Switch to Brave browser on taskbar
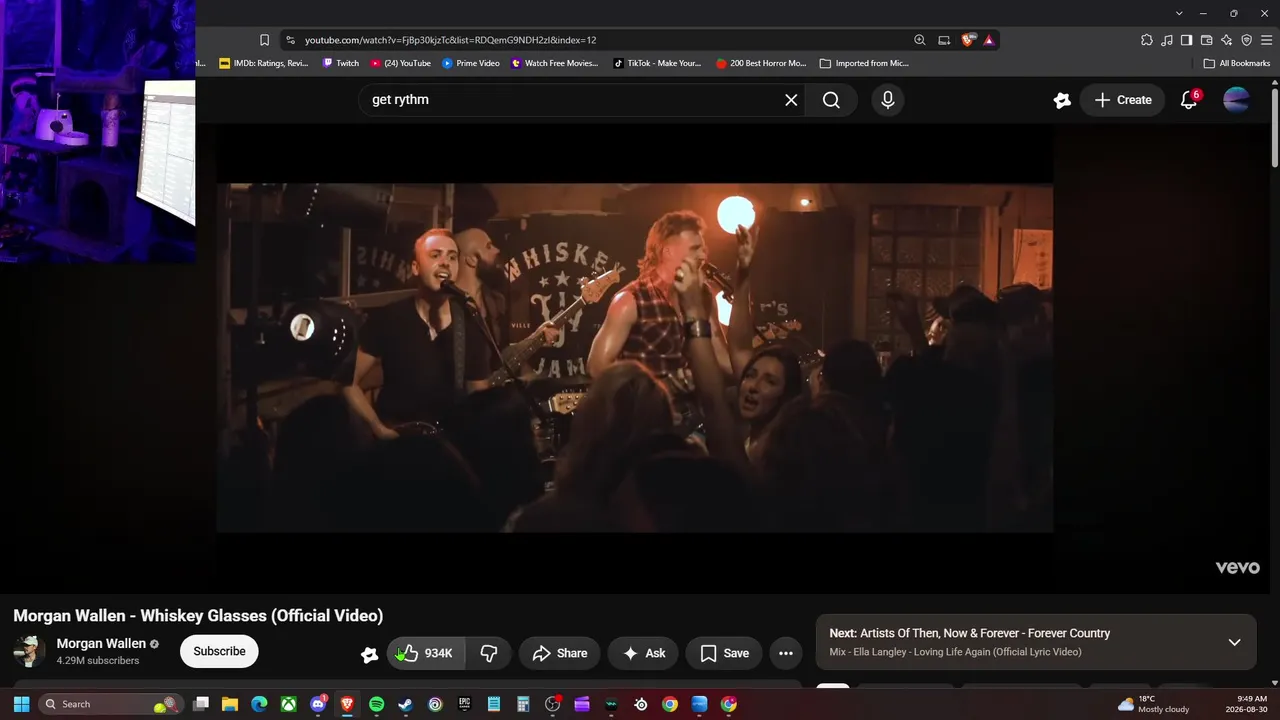The image size is (1280, 720). 347,704
